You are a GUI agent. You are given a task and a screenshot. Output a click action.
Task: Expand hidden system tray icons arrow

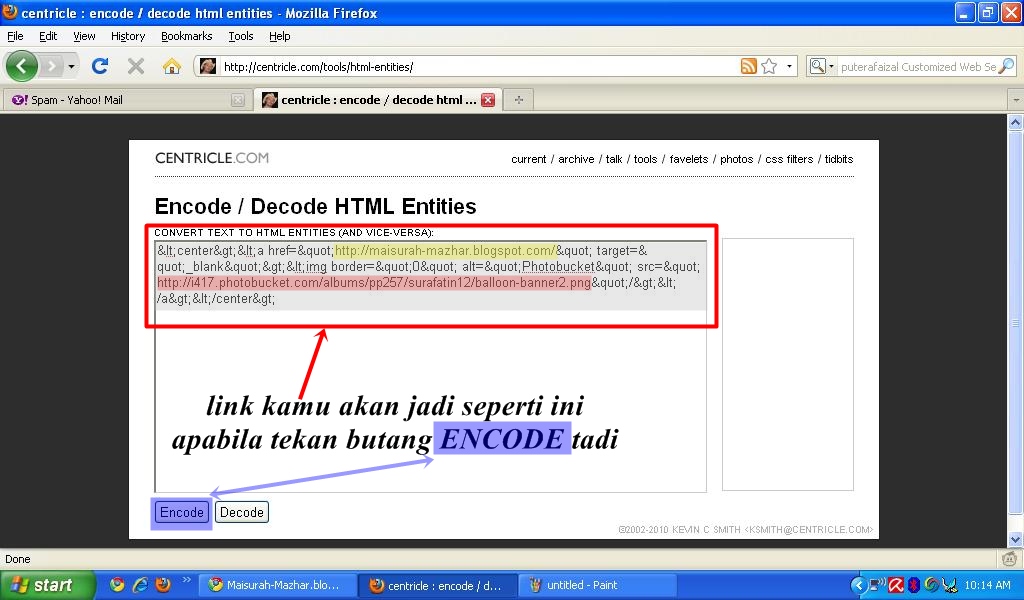(x=859, y=585)
